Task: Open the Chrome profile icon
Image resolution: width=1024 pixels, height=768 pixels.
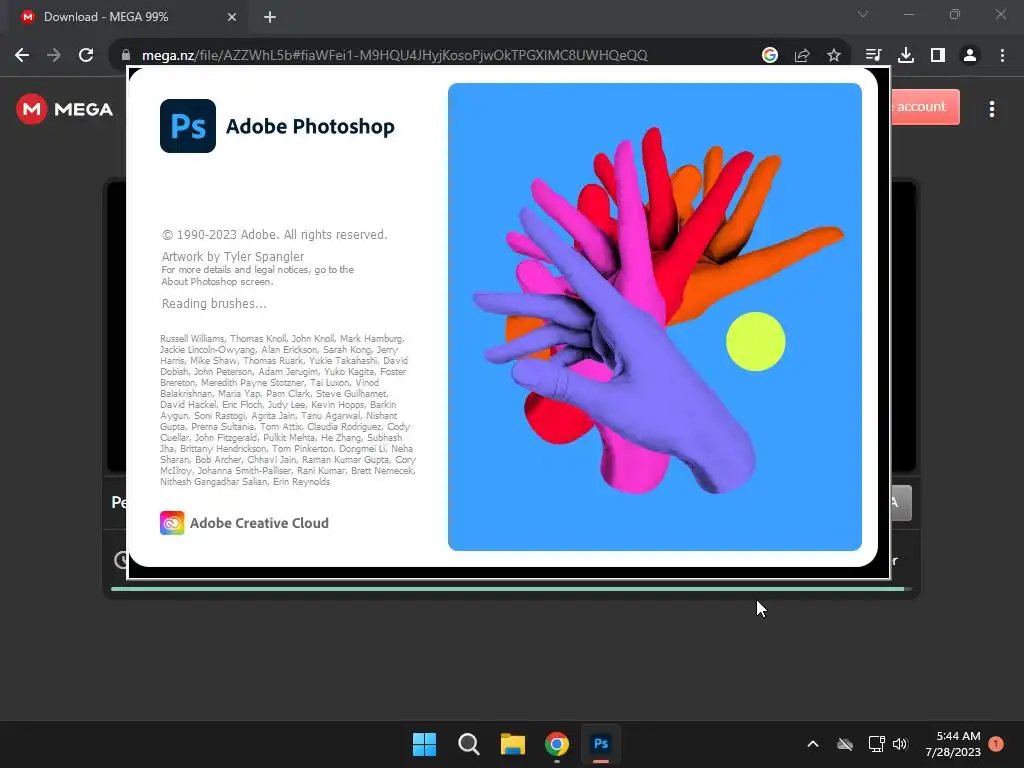Action: click(x=970, y=56)
